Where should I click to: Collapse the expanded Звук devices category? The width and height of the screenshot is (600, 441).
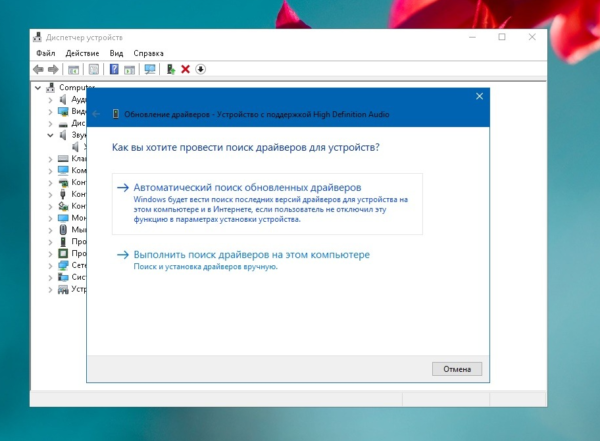[x=51, y=134]
